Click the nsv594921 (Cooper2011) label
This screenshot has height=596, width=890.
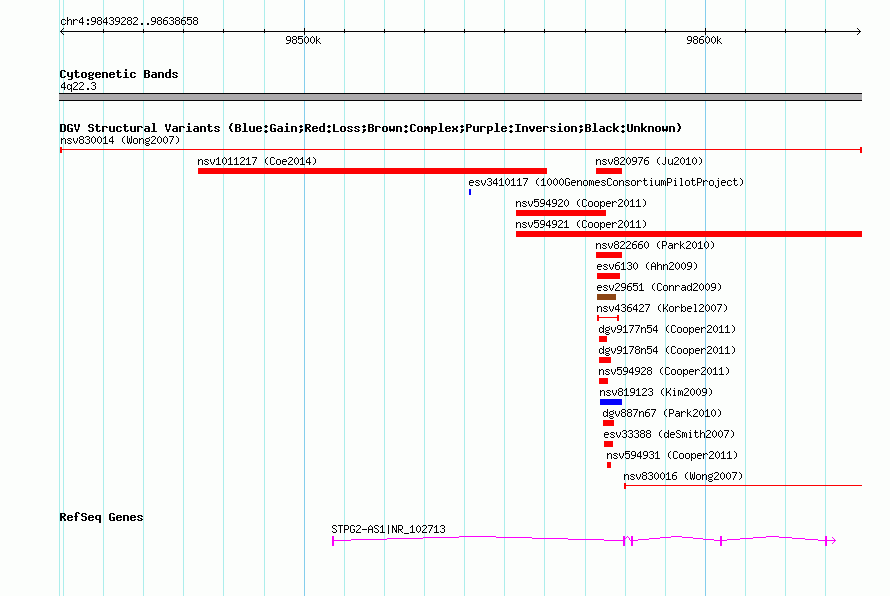(x=581, y=224)
